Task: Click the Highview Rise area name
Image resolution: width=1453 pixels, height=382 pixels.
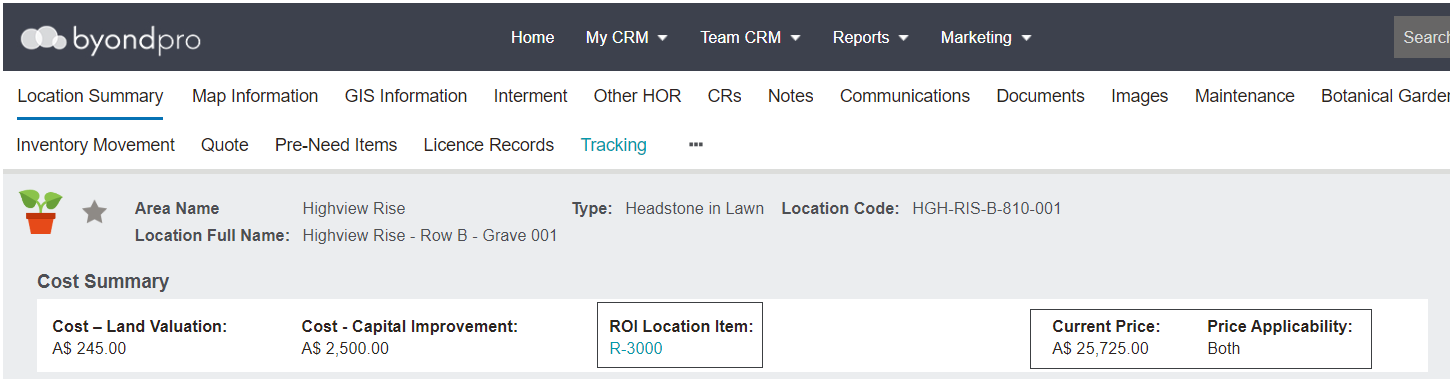Action: [354, 209]
